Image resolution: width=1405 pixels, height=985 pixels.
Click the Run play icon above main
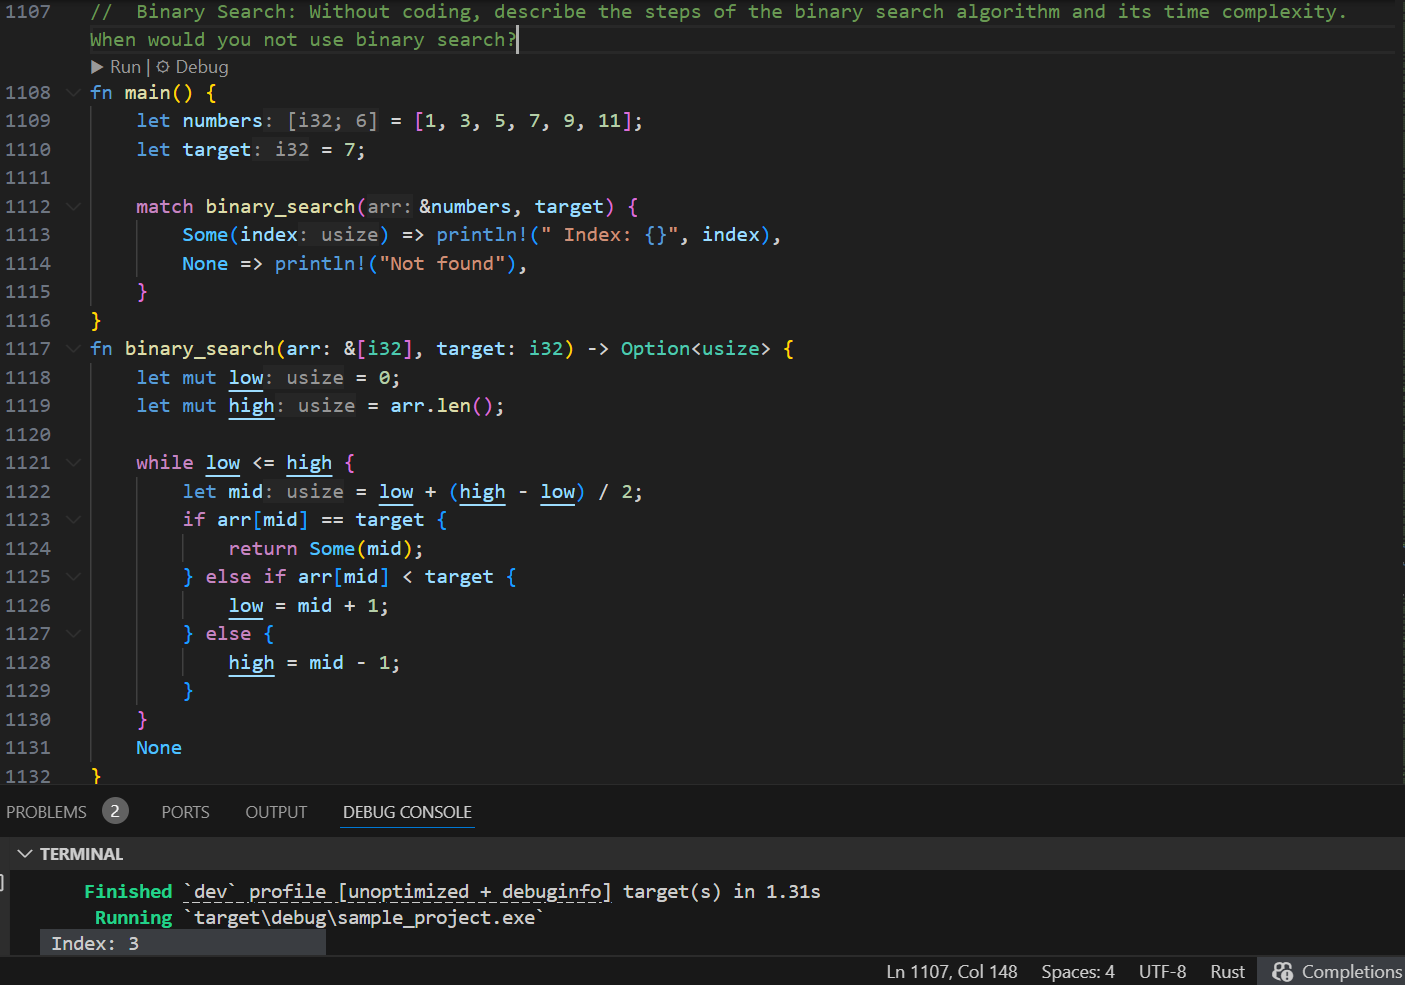click(97, 67)
